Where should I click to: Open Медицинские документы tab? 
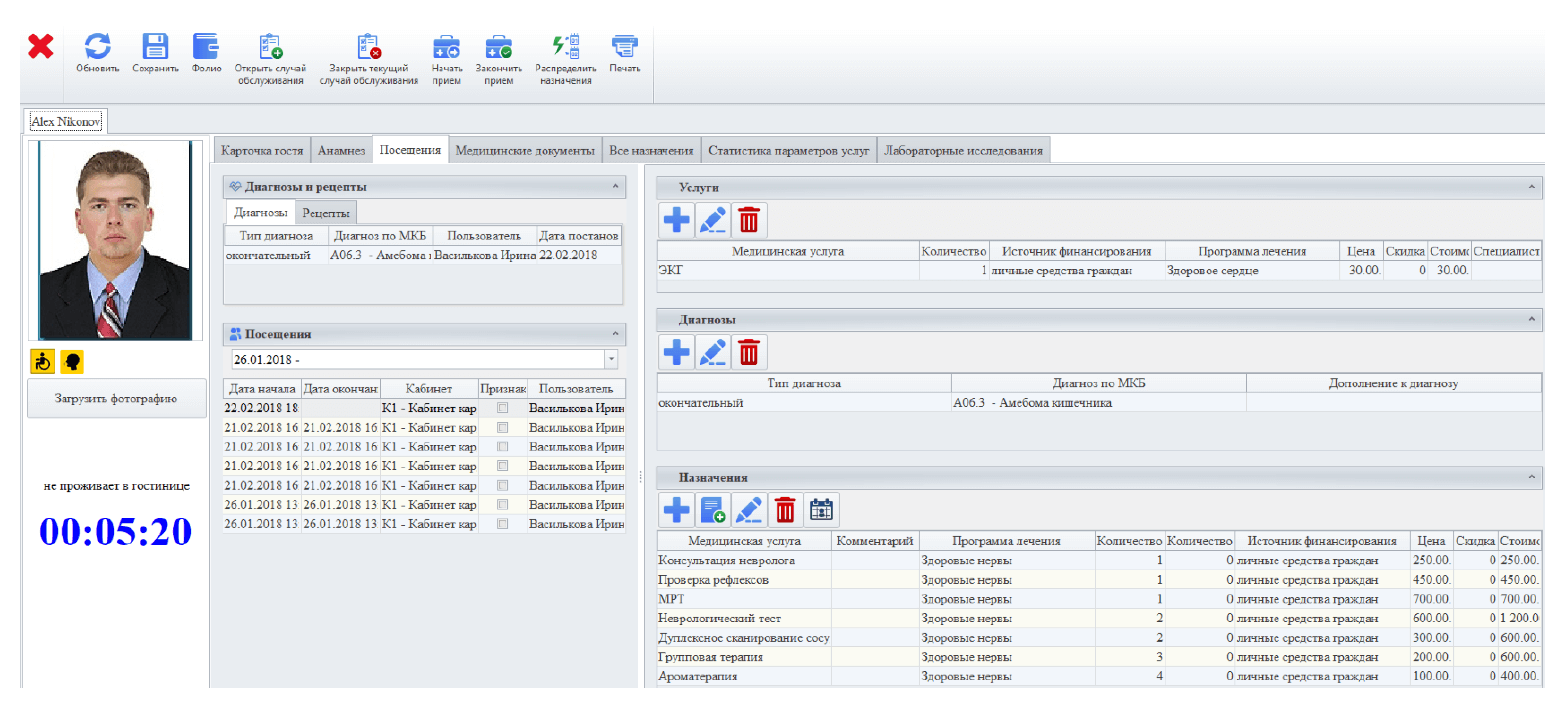coord(525,150)
